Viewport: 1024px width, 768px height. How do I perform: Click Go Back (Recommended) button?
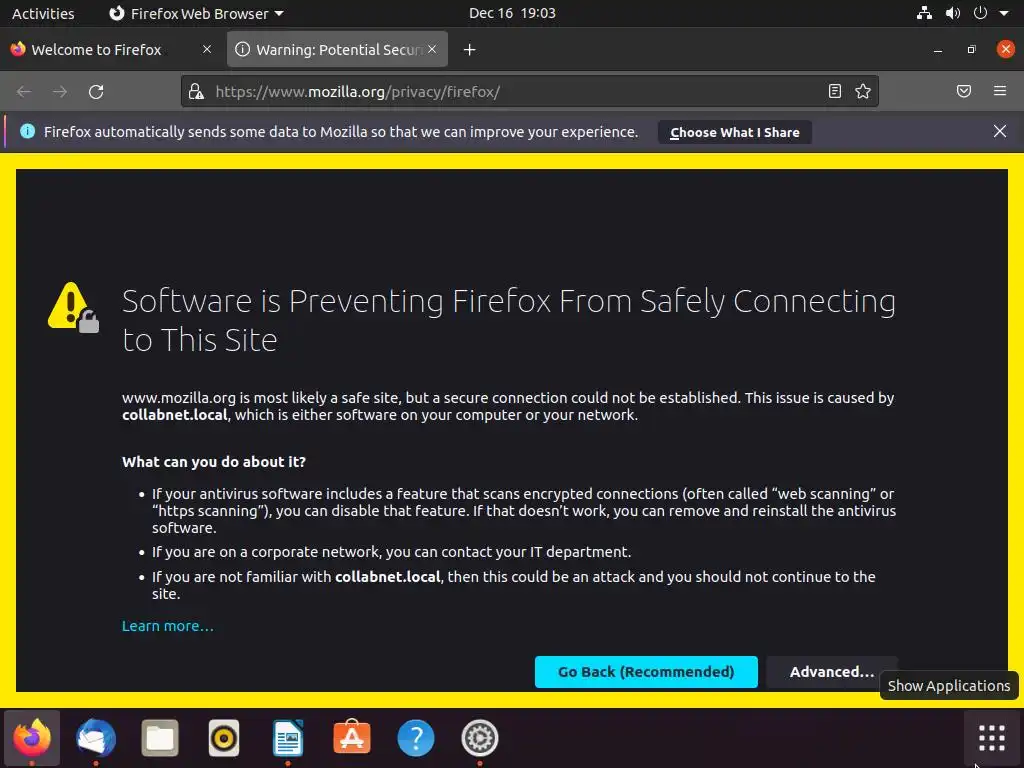(646, 671)
